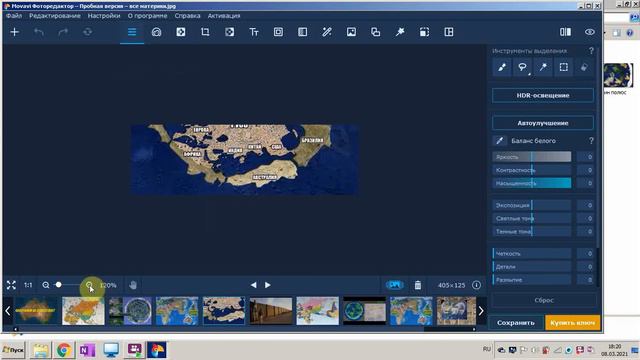Click the zoom slider handle
This screenshot has width=640, height=360.
click(x=58, y=285)
